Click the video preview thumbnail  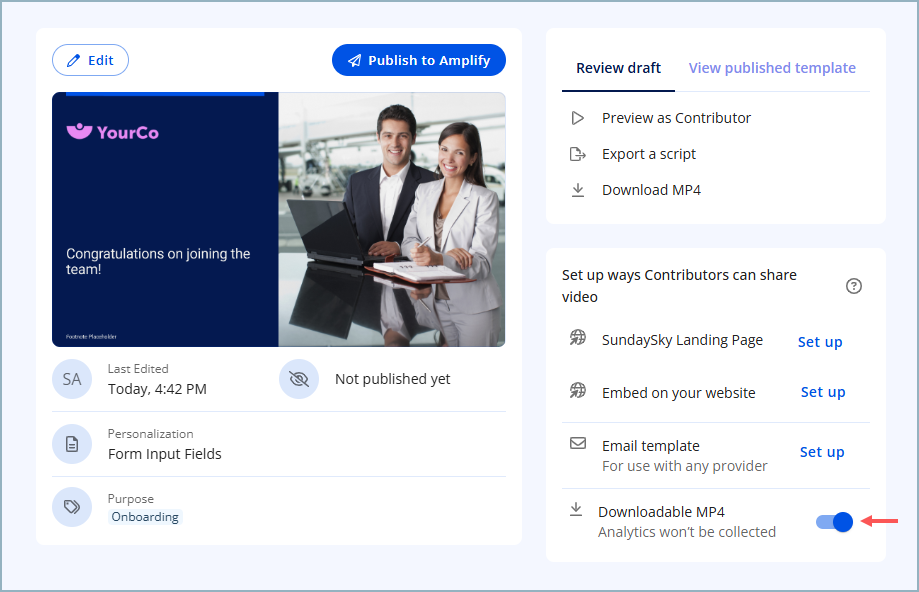[x=278, y=220]
